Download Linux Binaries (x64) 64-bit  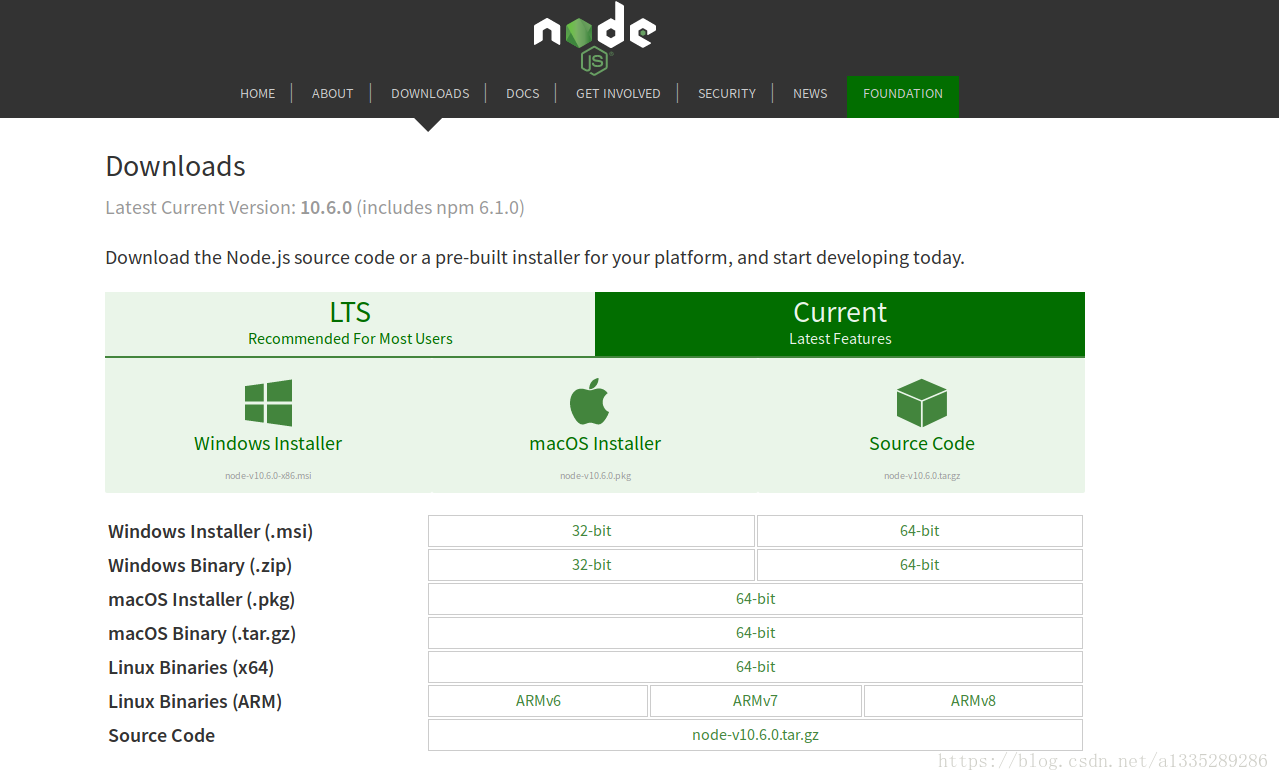pos(755,667)
